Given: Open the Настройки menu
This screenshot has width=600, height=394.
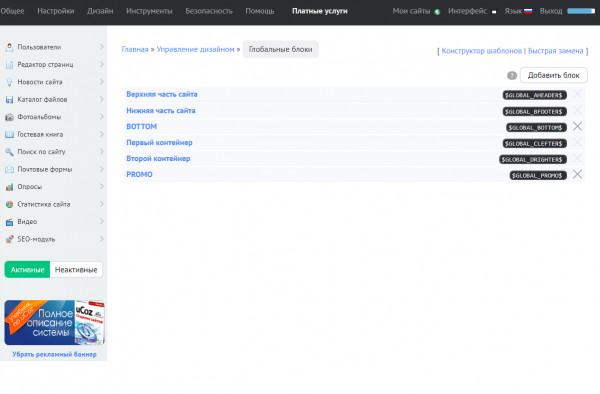Looking at the screenshot, I should point(56,11).
